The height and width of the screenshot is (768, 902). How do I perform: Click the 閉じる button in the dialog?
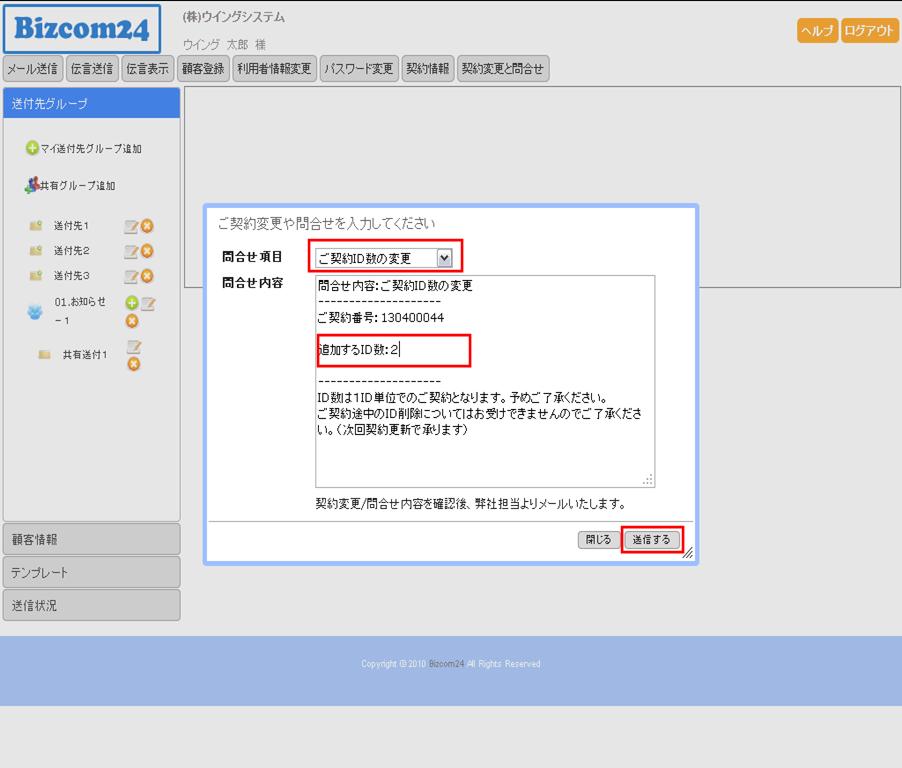(598, 540)
